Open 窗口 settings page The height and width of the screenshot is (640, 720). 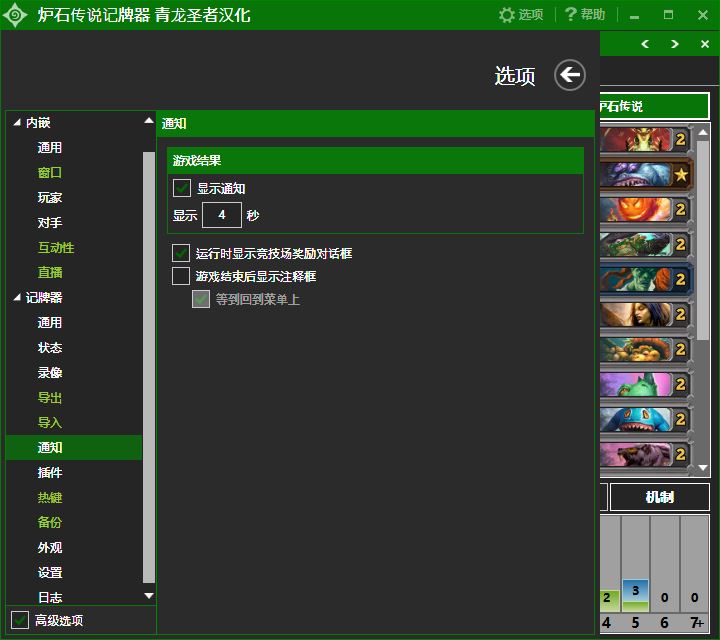tap(50, 173)
